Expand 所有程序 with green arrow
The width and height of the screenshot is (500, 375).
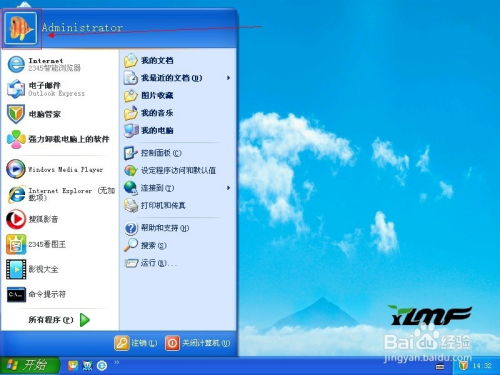[59, 320]
